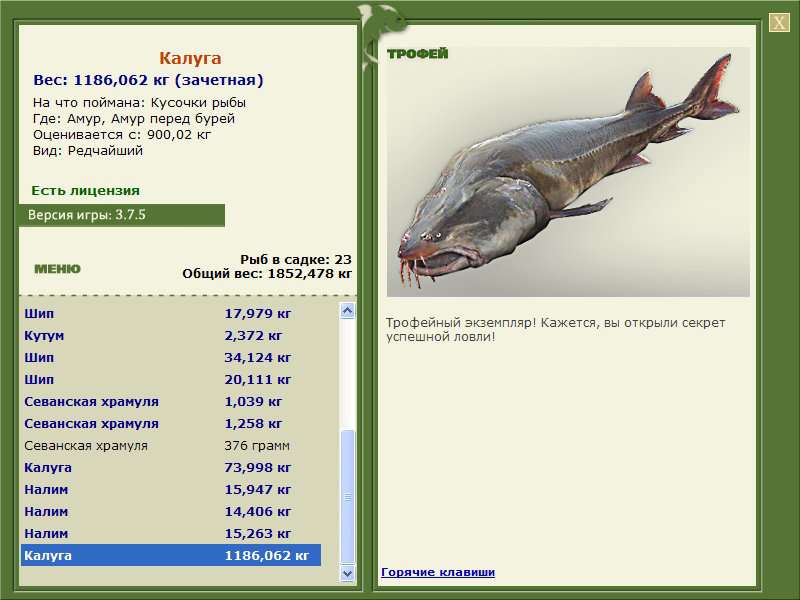Open the МЕНЮ menu
This screenshot has height=600, width=800.
pos(57,269)
